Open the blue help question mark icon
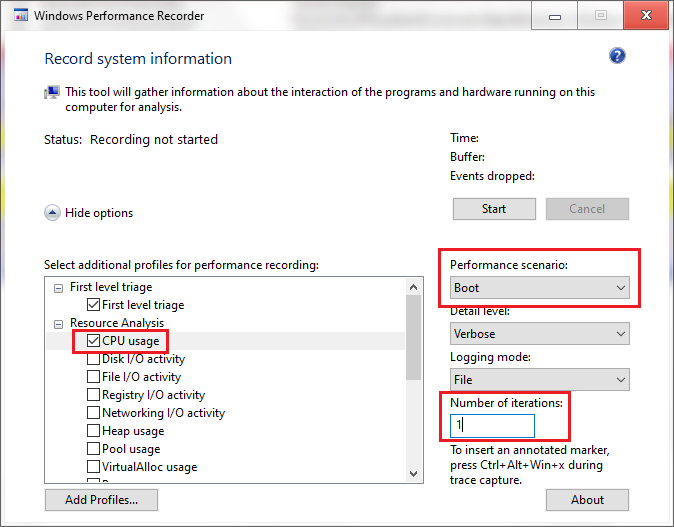 pos(617,55)
